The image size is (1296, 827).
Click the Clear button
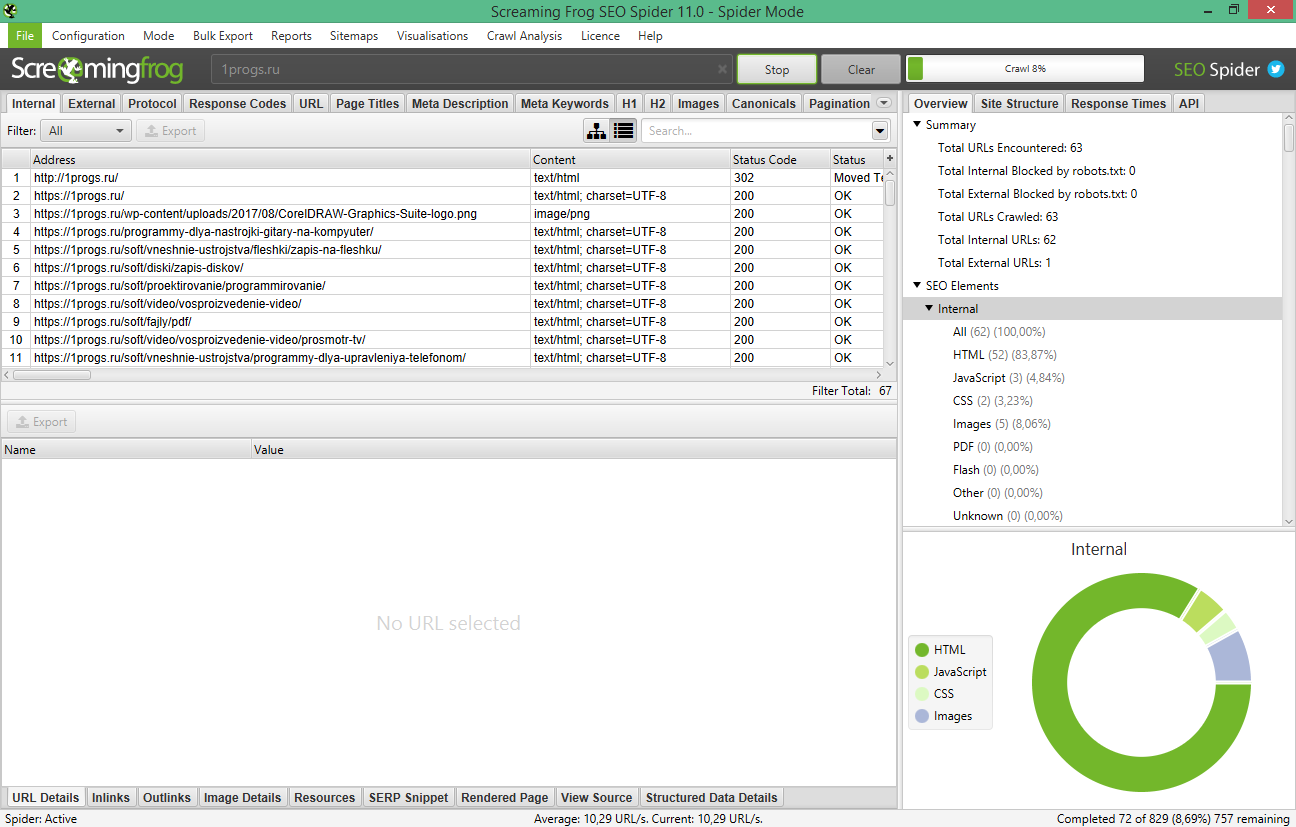861,69
